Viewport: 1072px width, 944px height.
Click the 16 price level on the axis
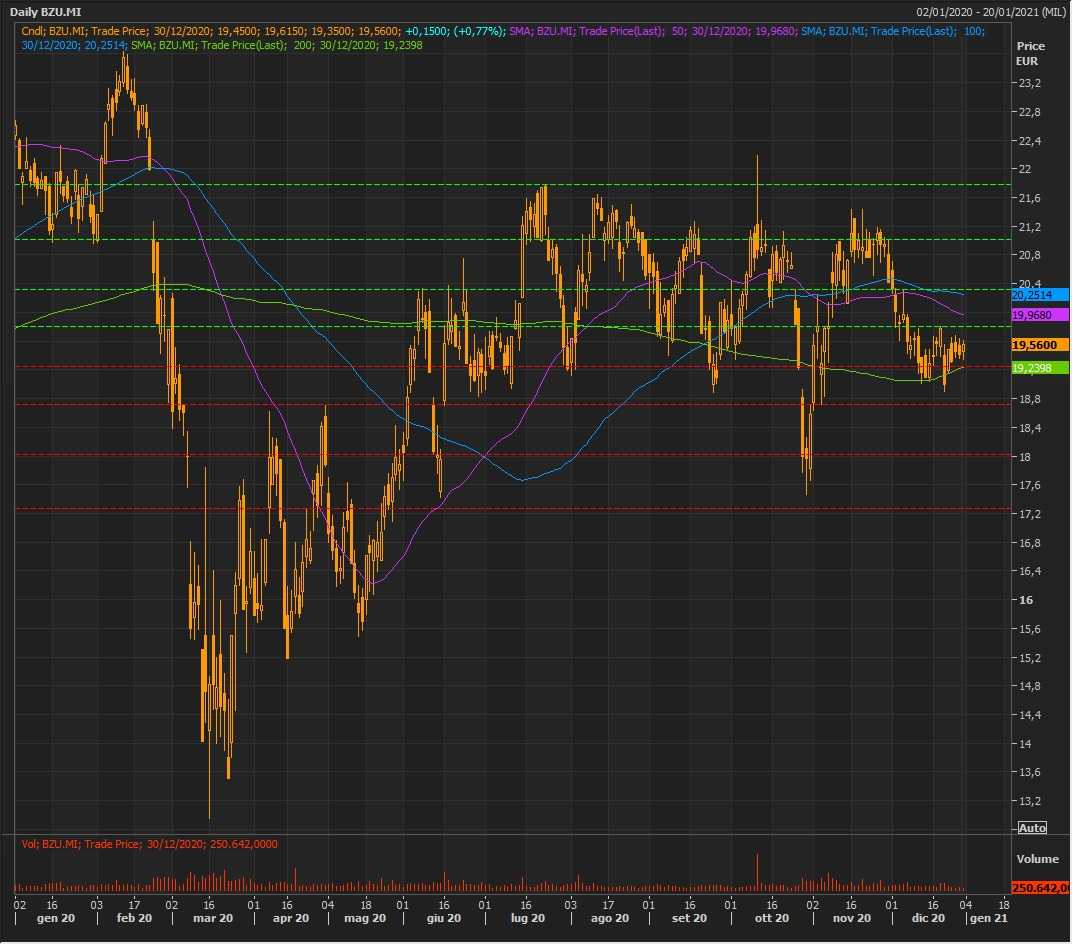pos(1024,600)
